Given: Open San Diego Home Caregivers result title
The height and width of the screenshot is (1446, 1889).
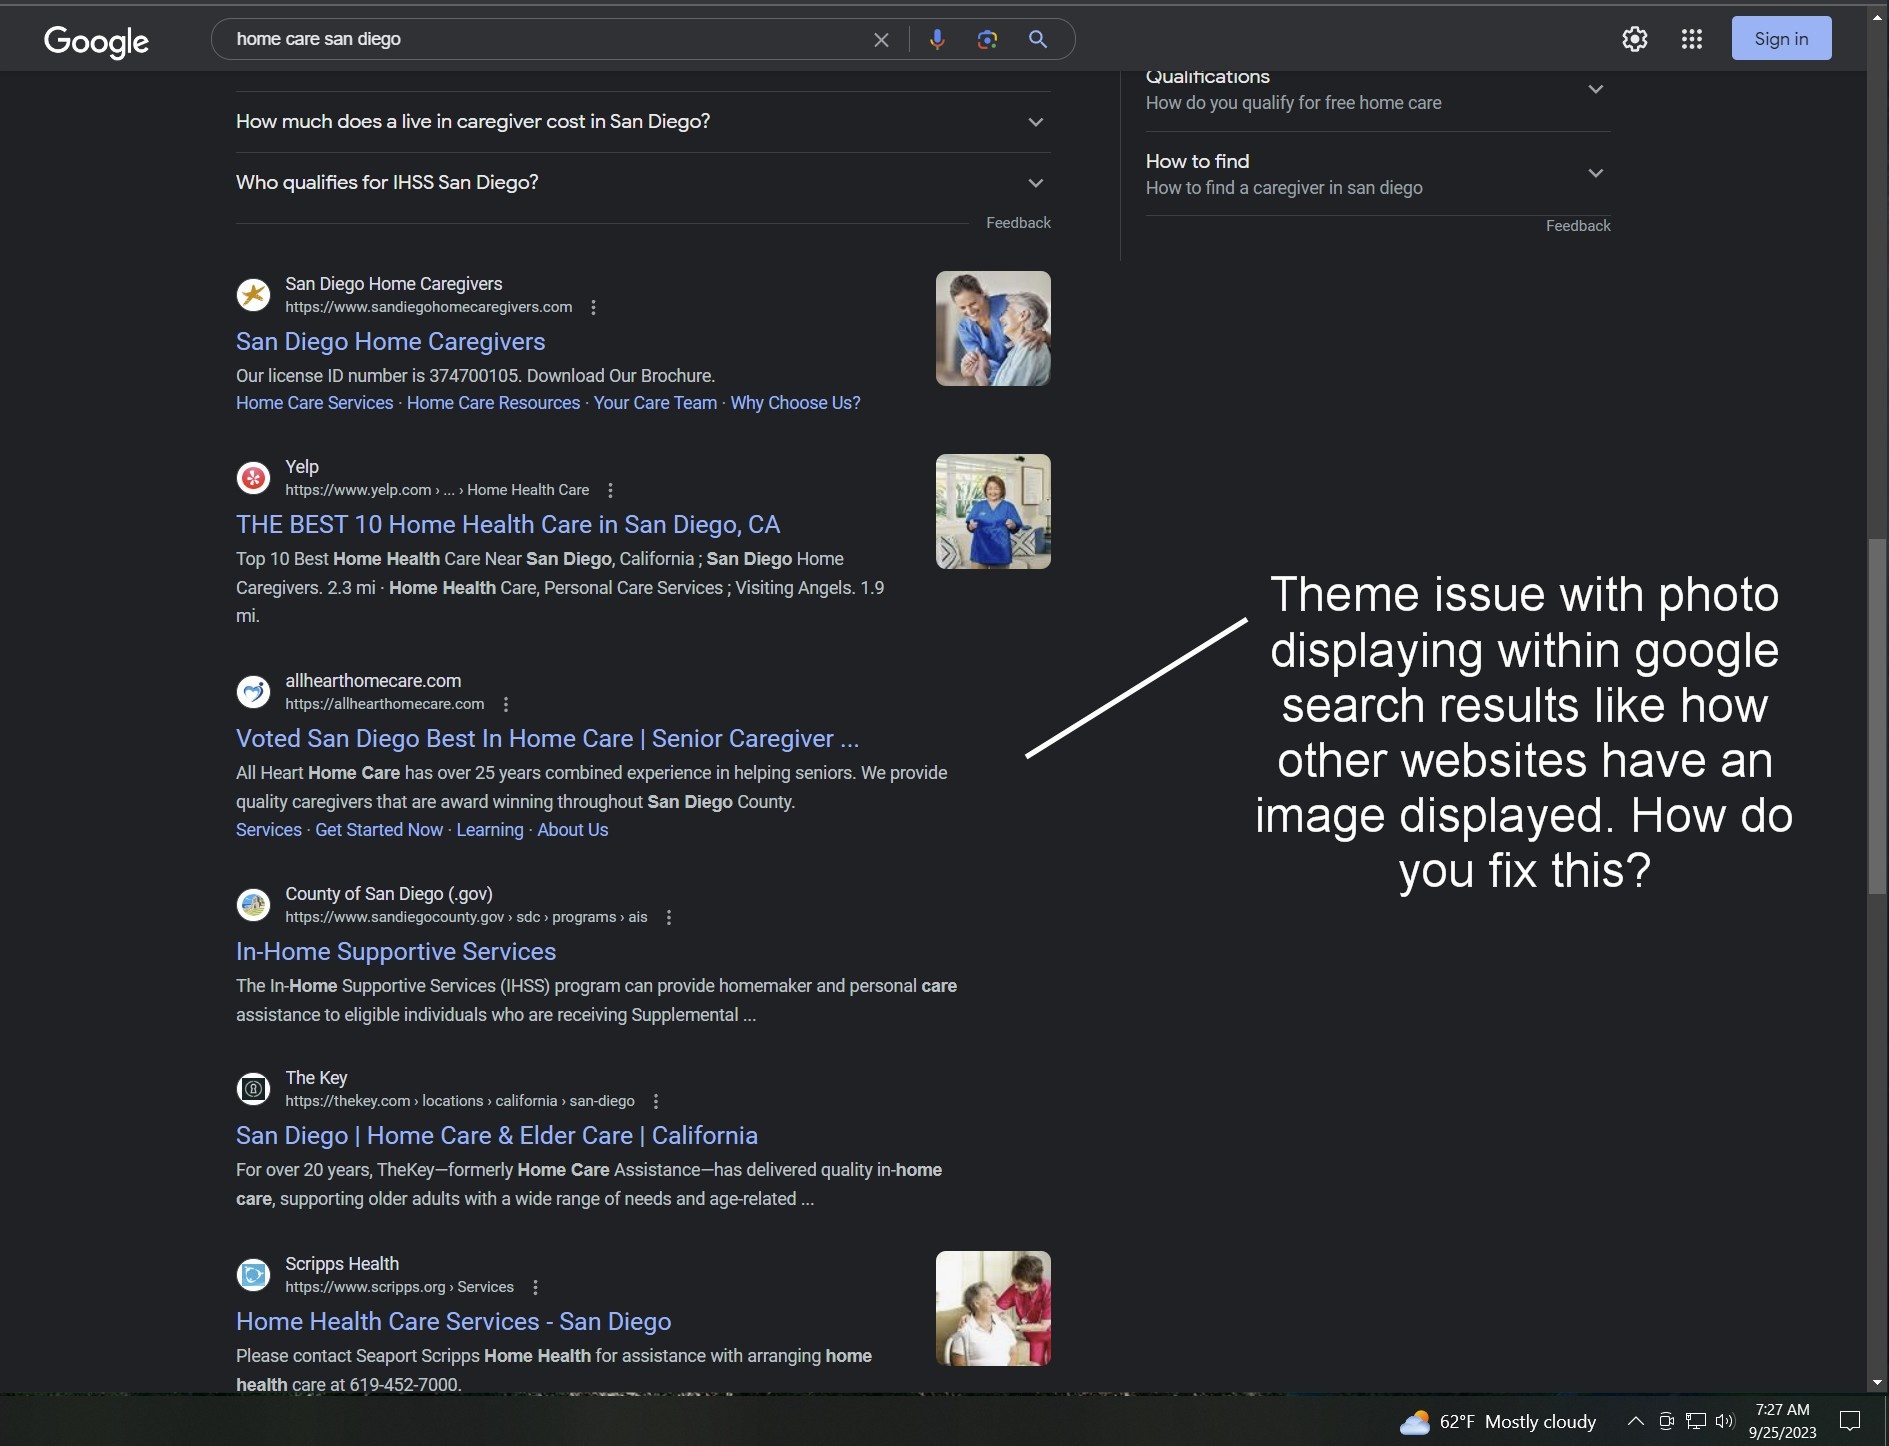Looking at the screenshot, I should [x=390, y=342].
